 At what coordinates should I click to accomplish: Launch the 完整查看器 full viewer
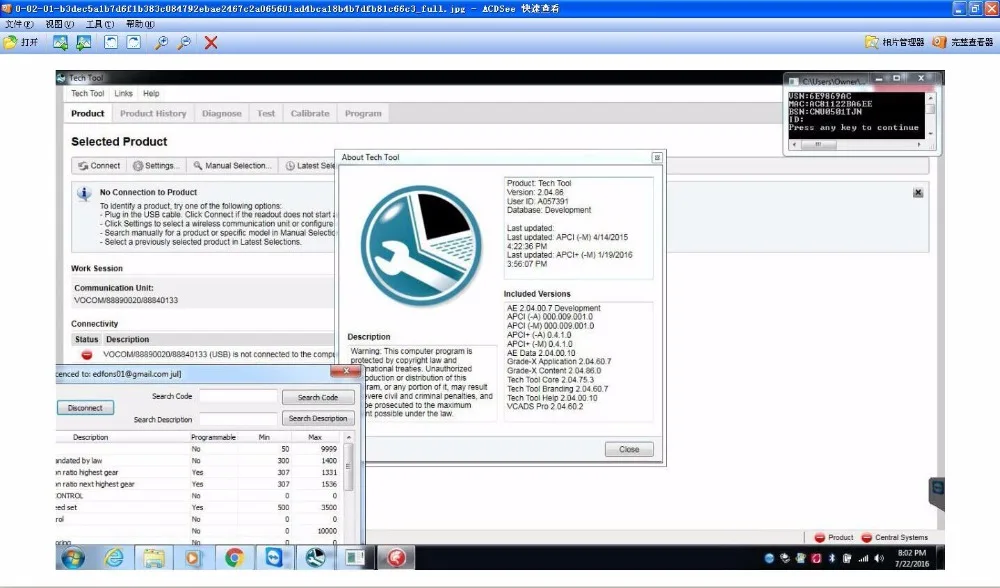click(x=962, y=42)
